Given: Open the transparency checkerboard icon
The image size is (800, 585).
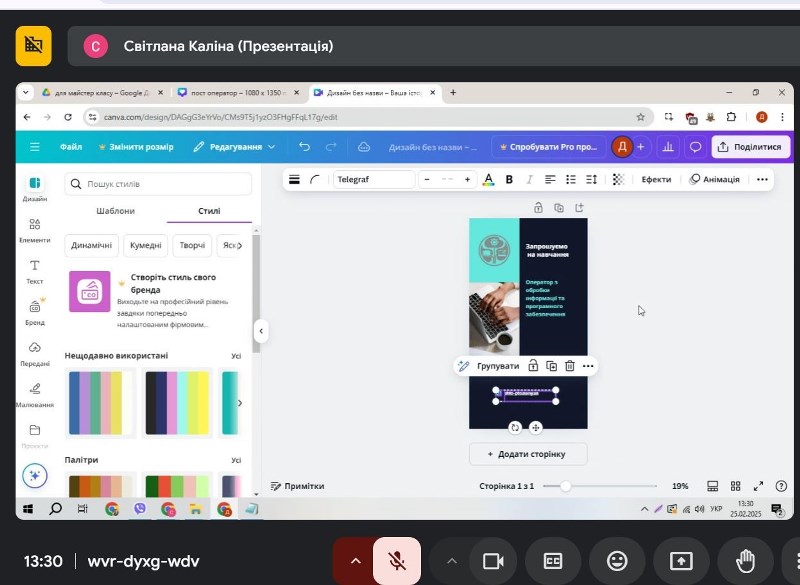Looking at the screenshot, I should (618, 180).
